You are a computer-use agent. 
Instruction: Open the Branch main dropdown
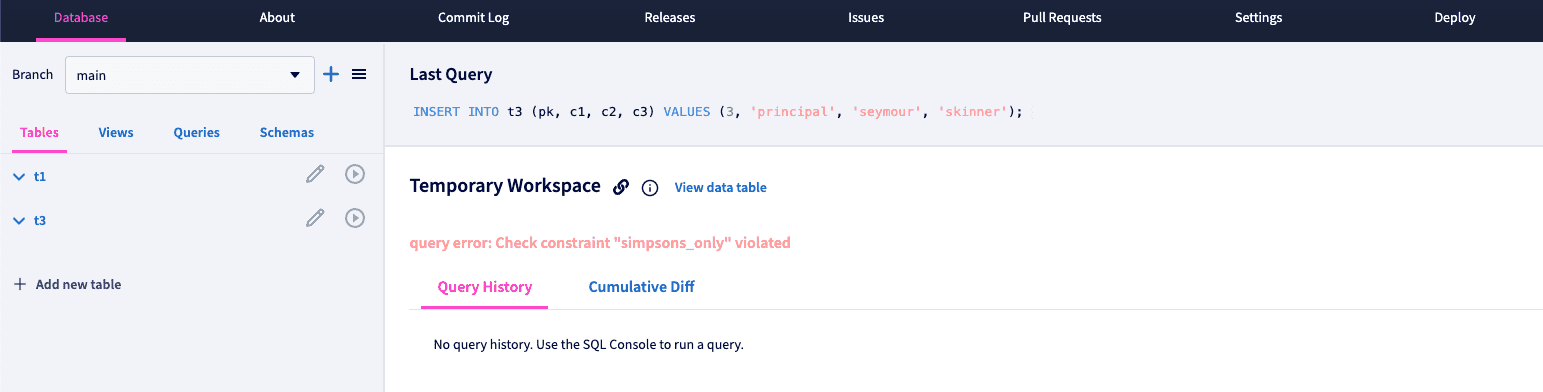(190, 75)
